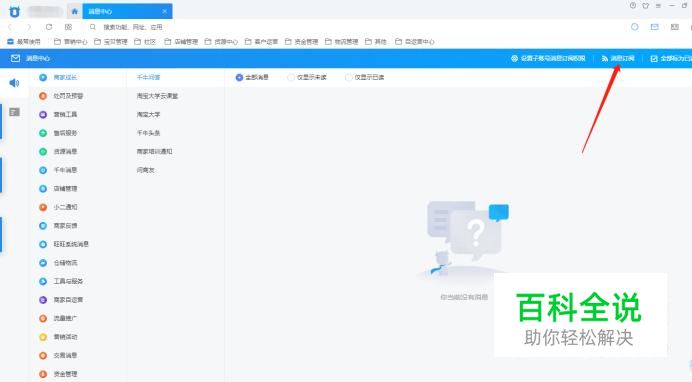
Task: Open the 工具与服务 message category
Action: [x=68, y=281]
